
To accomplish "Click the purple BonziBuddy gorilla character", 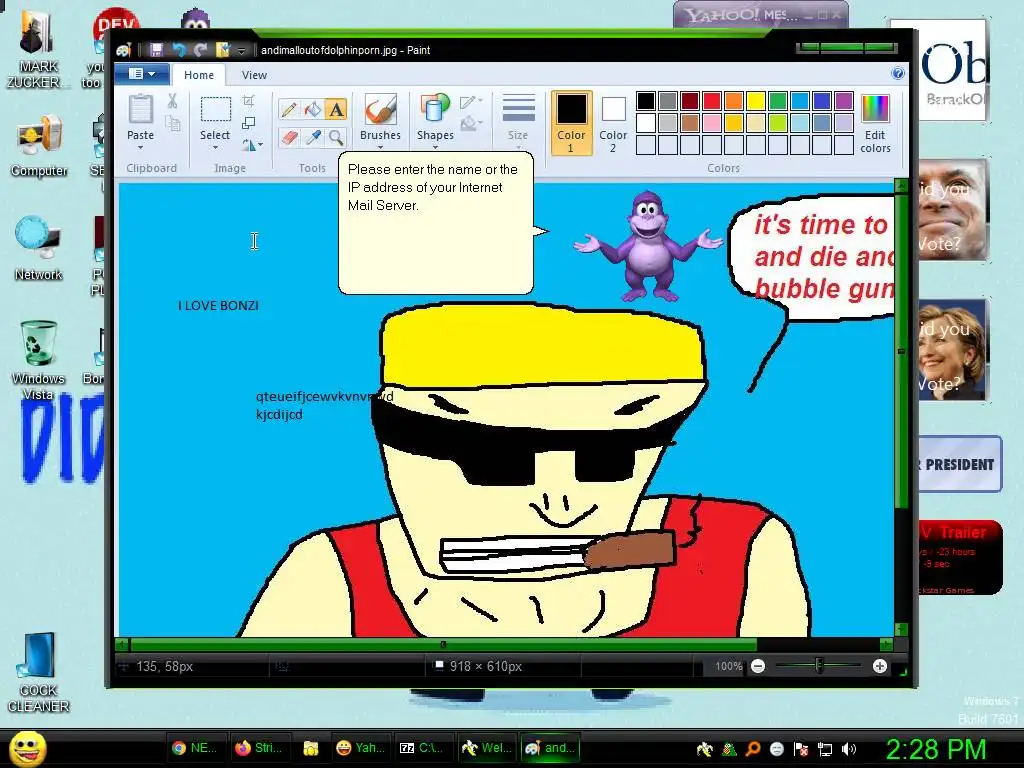I will 648,246.
